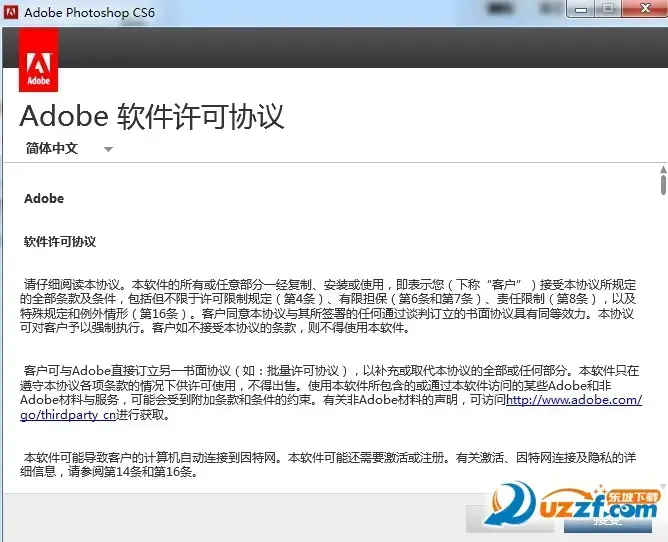Click the line '细信息，请参阅第14条和第16条'
The image size is (668, 542).
[109, 472]
